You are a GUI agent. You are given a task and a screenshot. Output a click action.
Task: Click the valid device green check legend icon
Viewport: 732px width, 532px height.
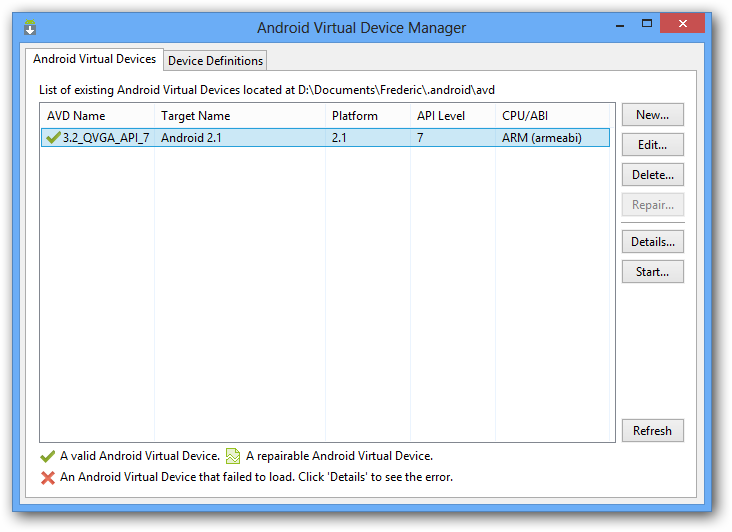[x=47, y=457]
